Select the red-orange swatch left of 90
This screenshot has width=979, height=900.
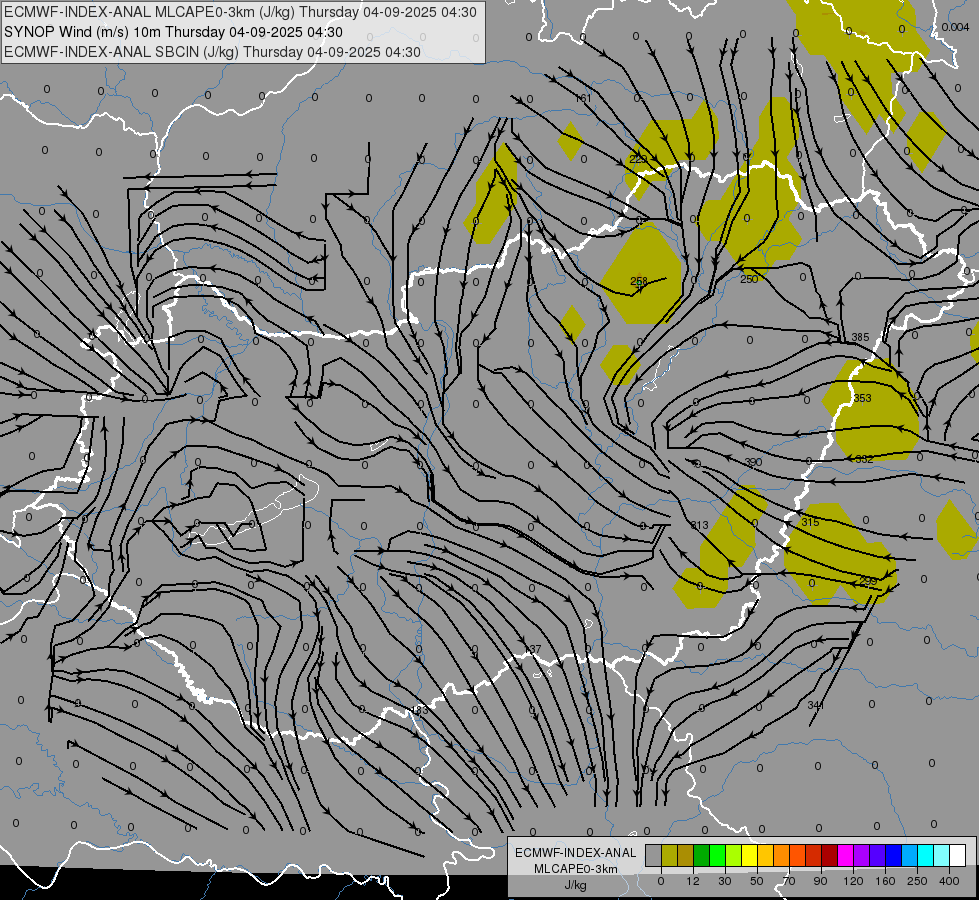click(x=797, y=855)
